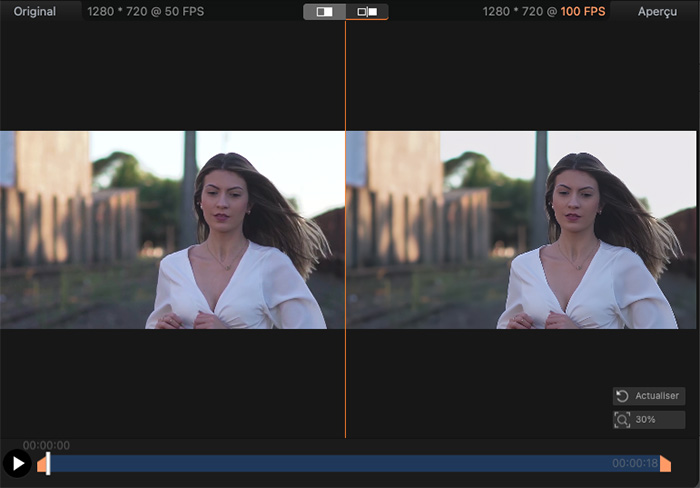Open the 30% zoom level control
The width and height of the screenshot is (700, 488).
click(x=648, y=420)
